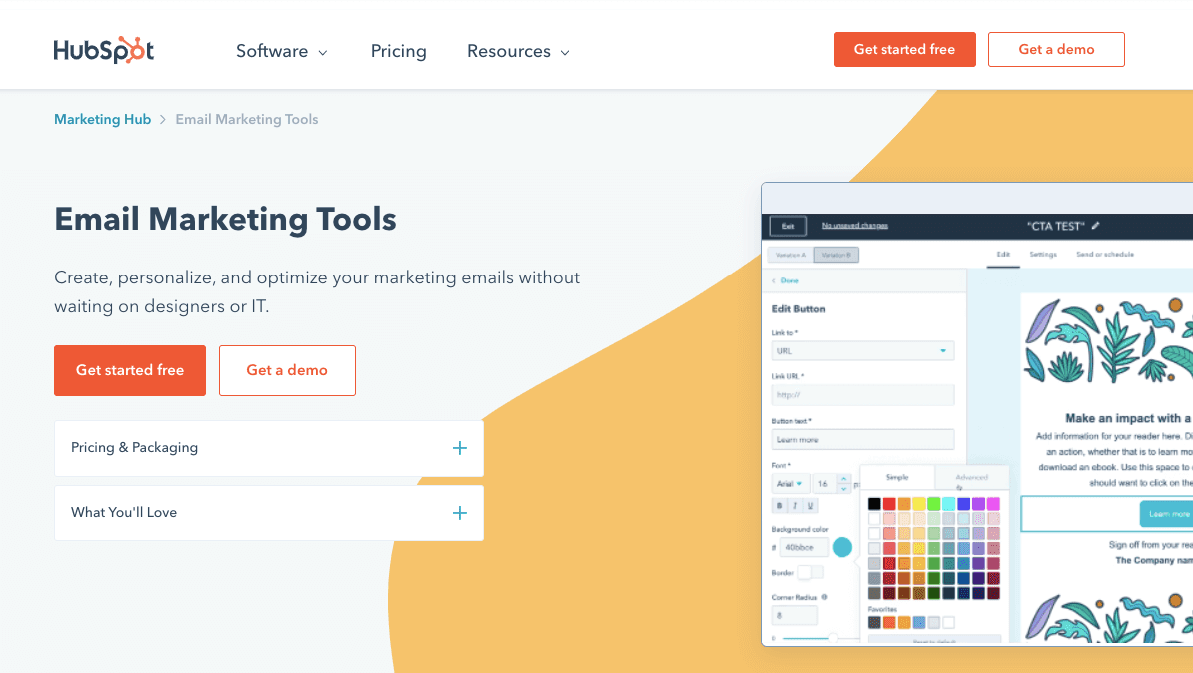Go to the Pricing page
This screenshot has width=1193, height=673.
click(399, 51)
